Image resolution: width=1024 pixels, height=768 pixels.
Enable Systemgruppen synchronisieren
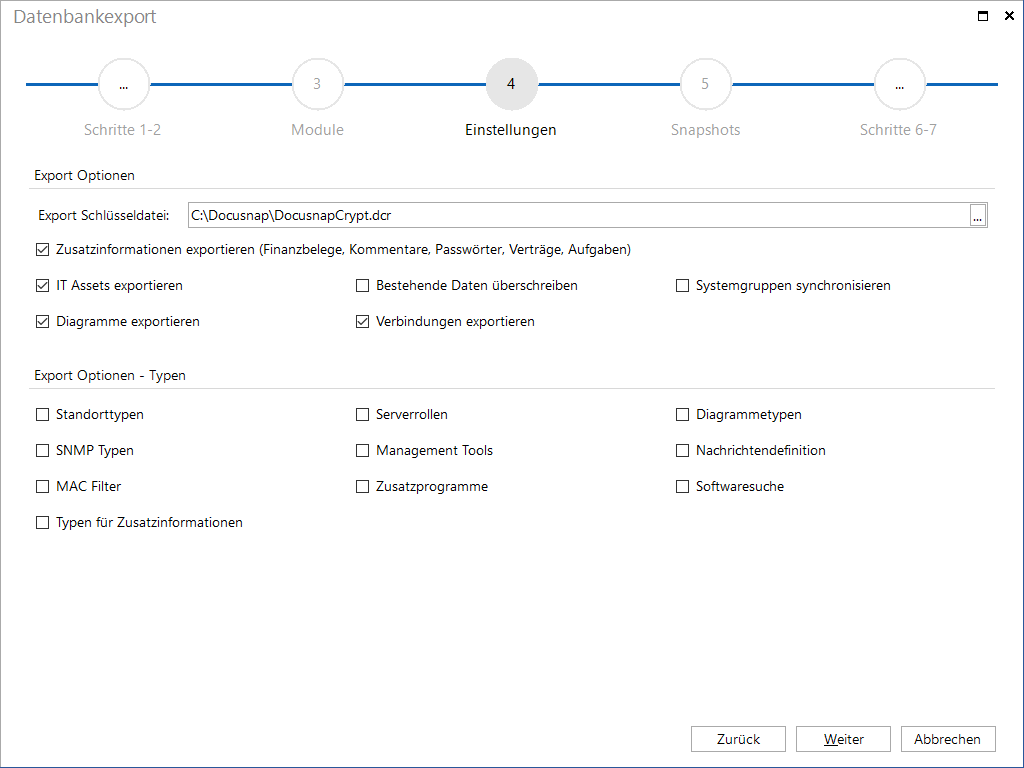pos(682,285)
